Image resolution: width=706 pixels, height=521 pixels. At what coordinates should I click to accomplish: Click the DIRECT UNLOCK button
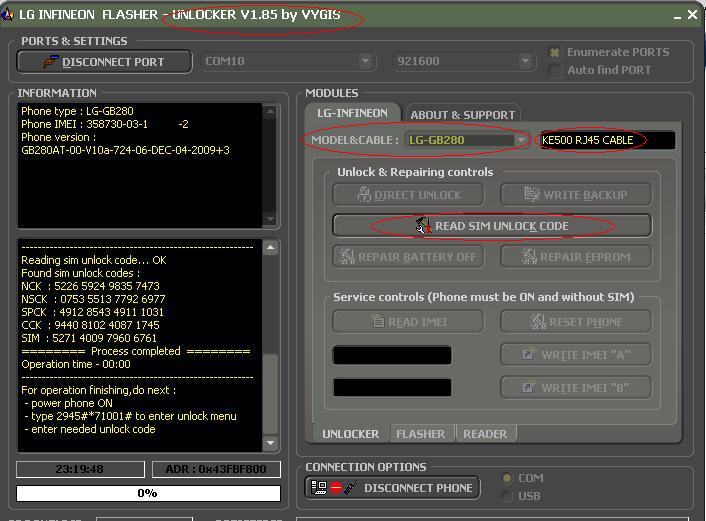click(x=408, y=195)
